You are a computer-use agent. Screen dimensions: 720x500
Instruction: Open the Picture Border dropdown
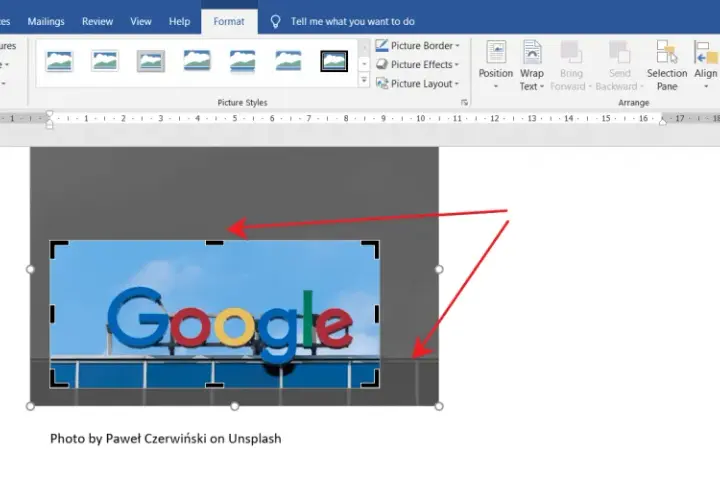click(417, 45)
